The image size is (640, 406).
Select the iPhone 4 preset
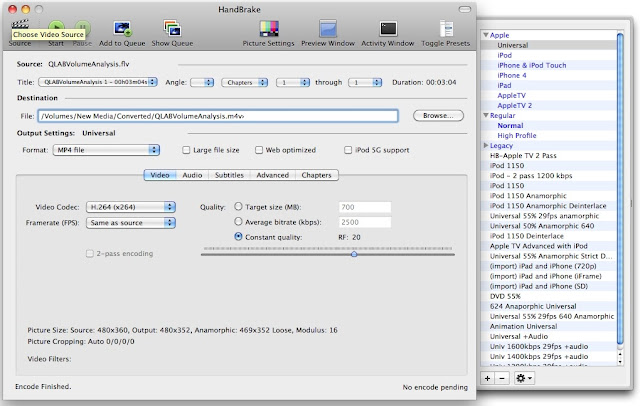point(512,75)
